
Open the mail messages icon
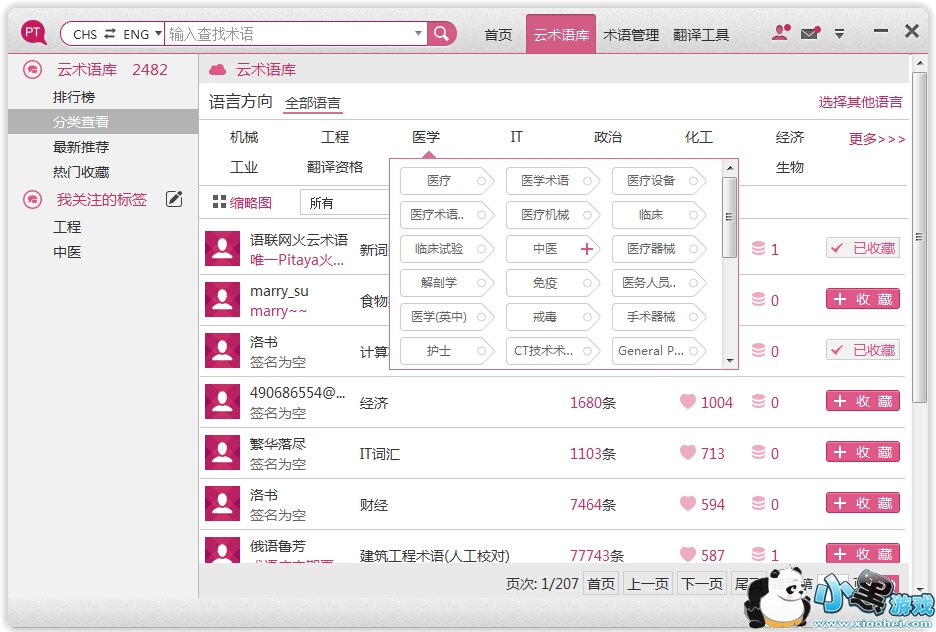coord(810,33)
